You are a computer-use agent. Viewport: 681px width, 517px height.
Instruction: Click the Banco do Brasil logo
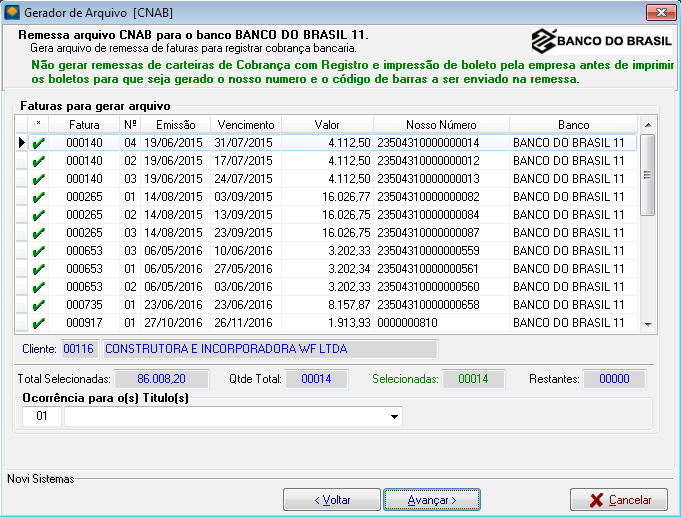602,41
